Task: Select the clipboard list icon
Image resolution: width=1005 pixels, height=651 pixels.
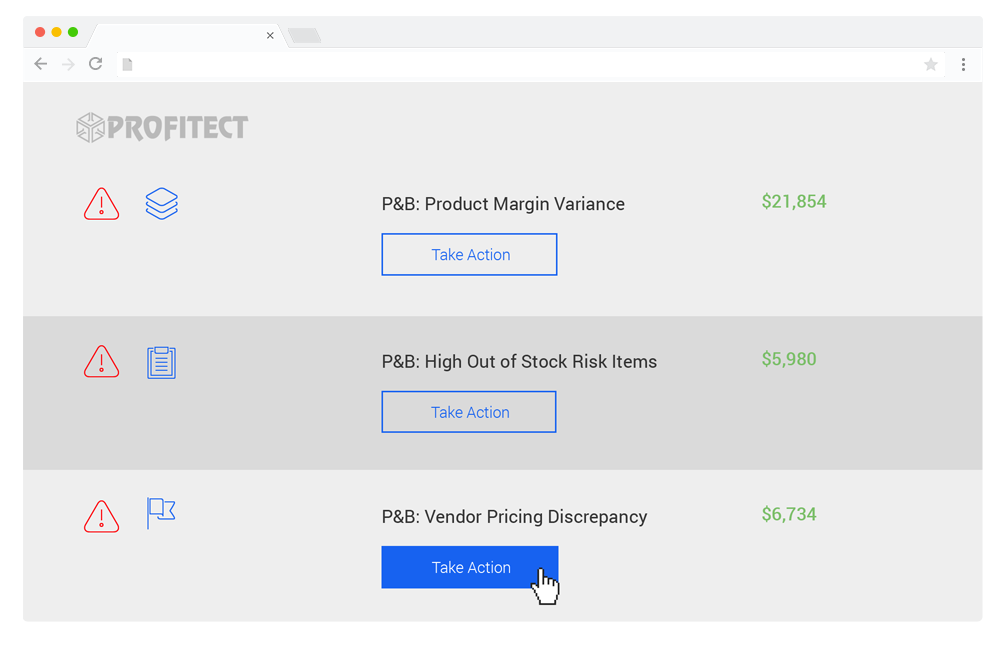Action: coord(162,362)
